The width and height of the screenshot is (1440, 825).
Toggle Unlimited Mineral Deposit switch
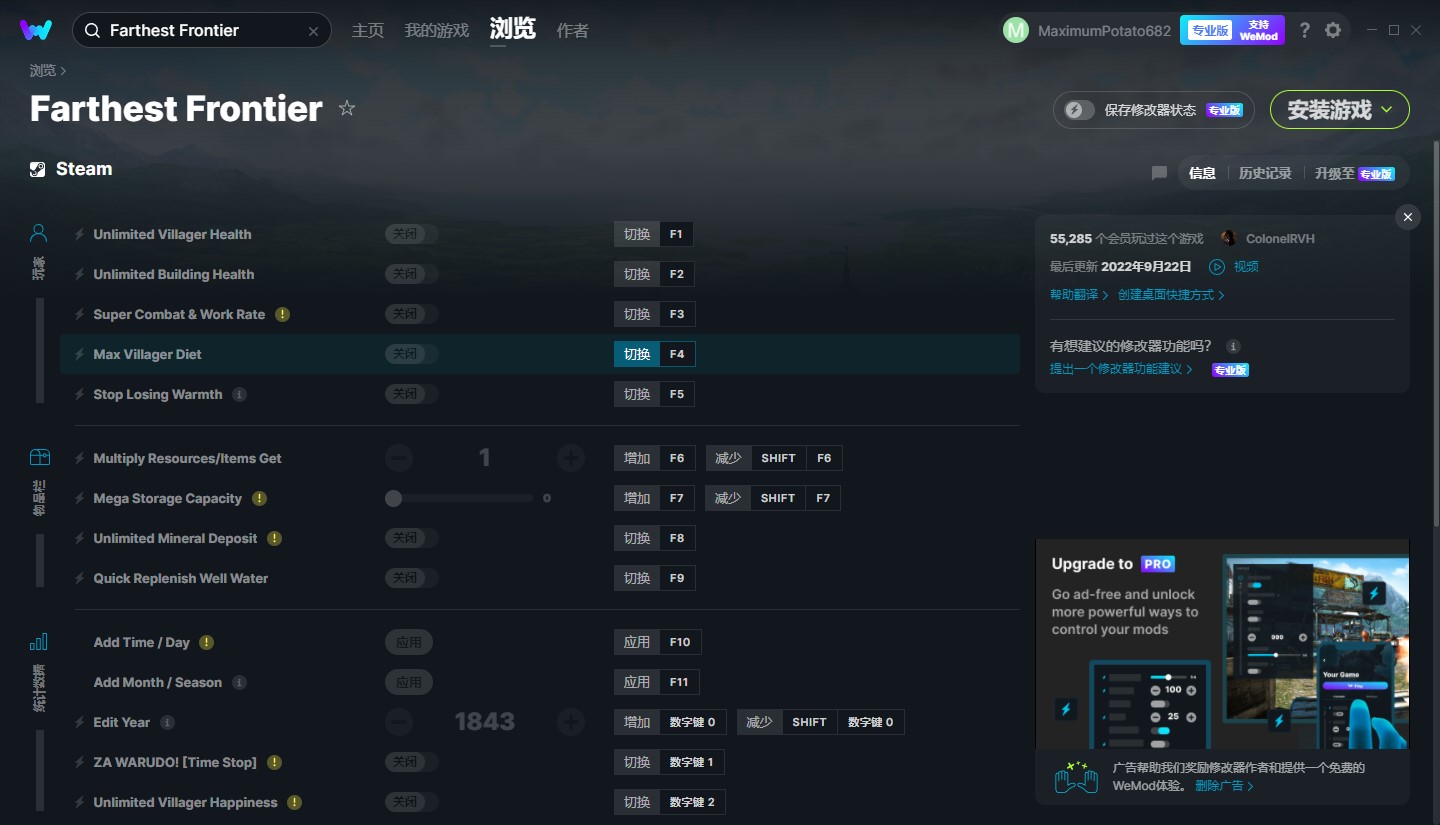(411, 538)
